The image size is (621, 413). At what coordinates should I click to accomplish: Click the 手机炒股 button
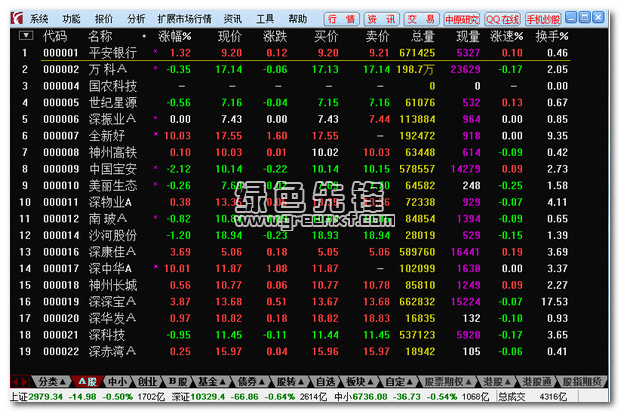pos(543,19)
